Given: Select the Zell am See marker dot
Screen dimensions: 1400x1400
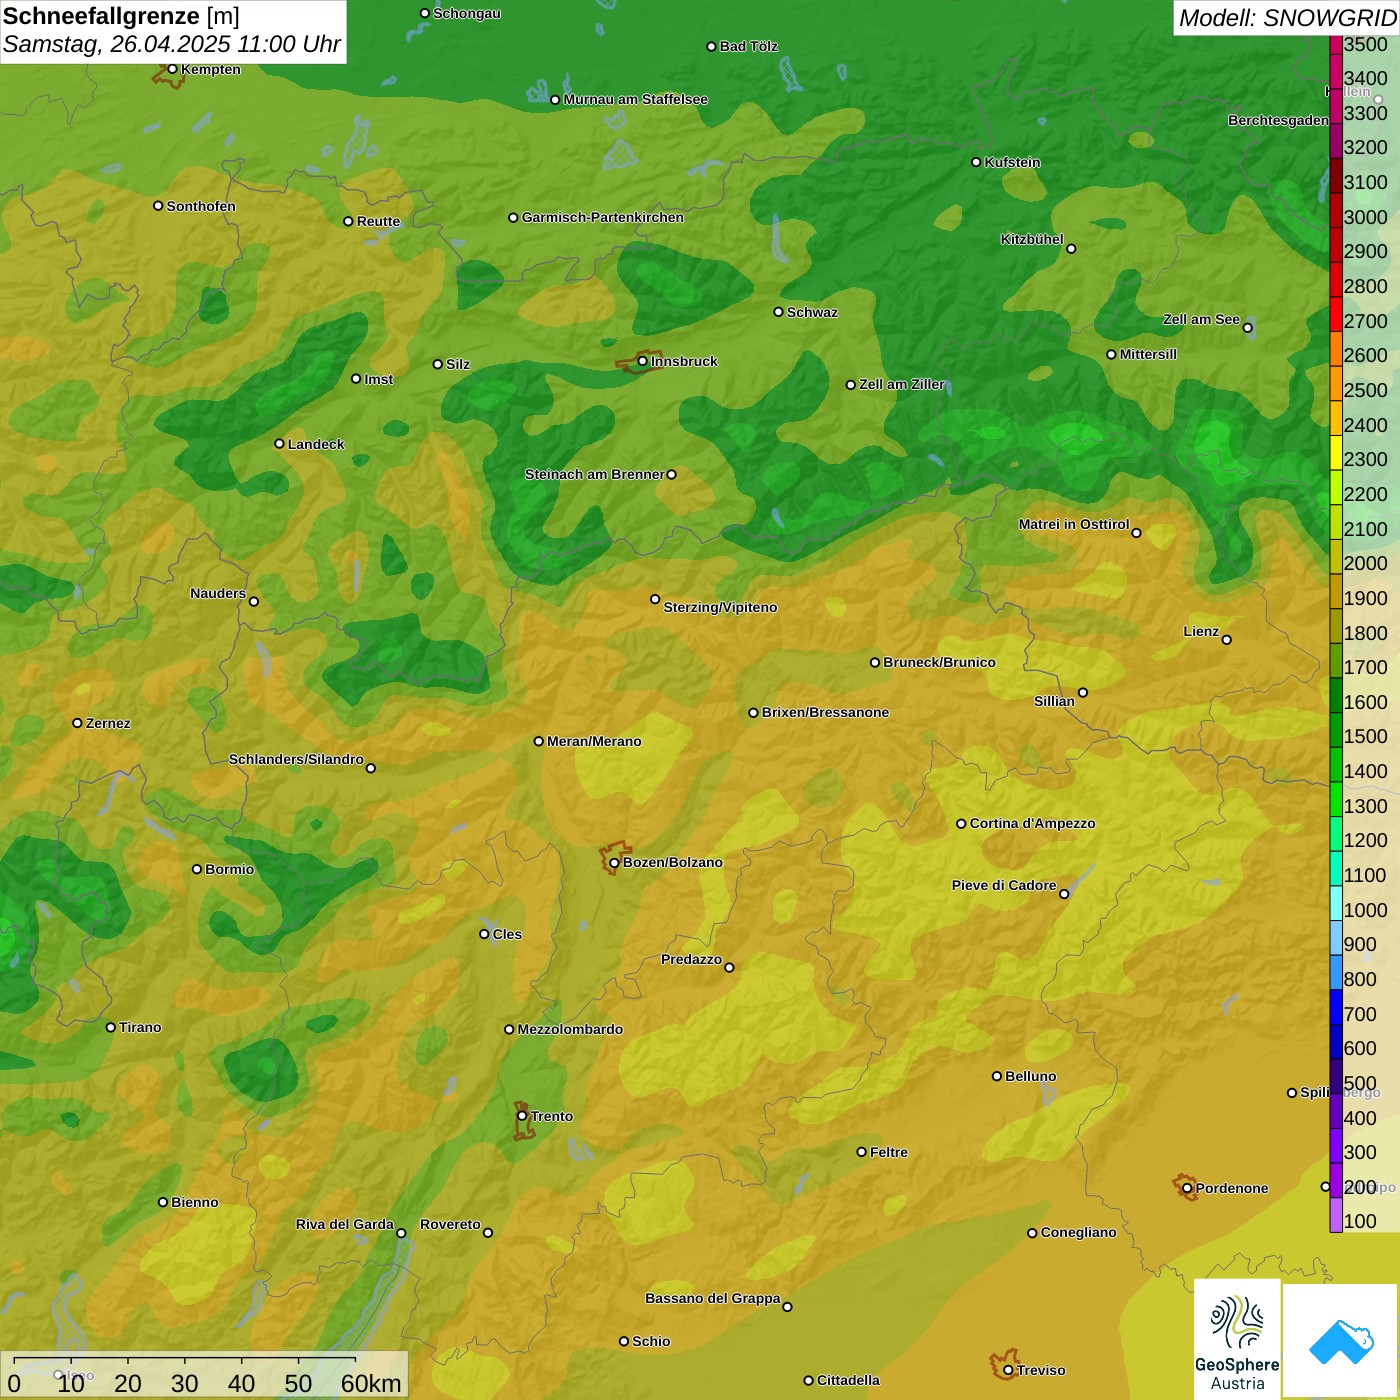Looking at the screenshot, I should click(1247, 327).
